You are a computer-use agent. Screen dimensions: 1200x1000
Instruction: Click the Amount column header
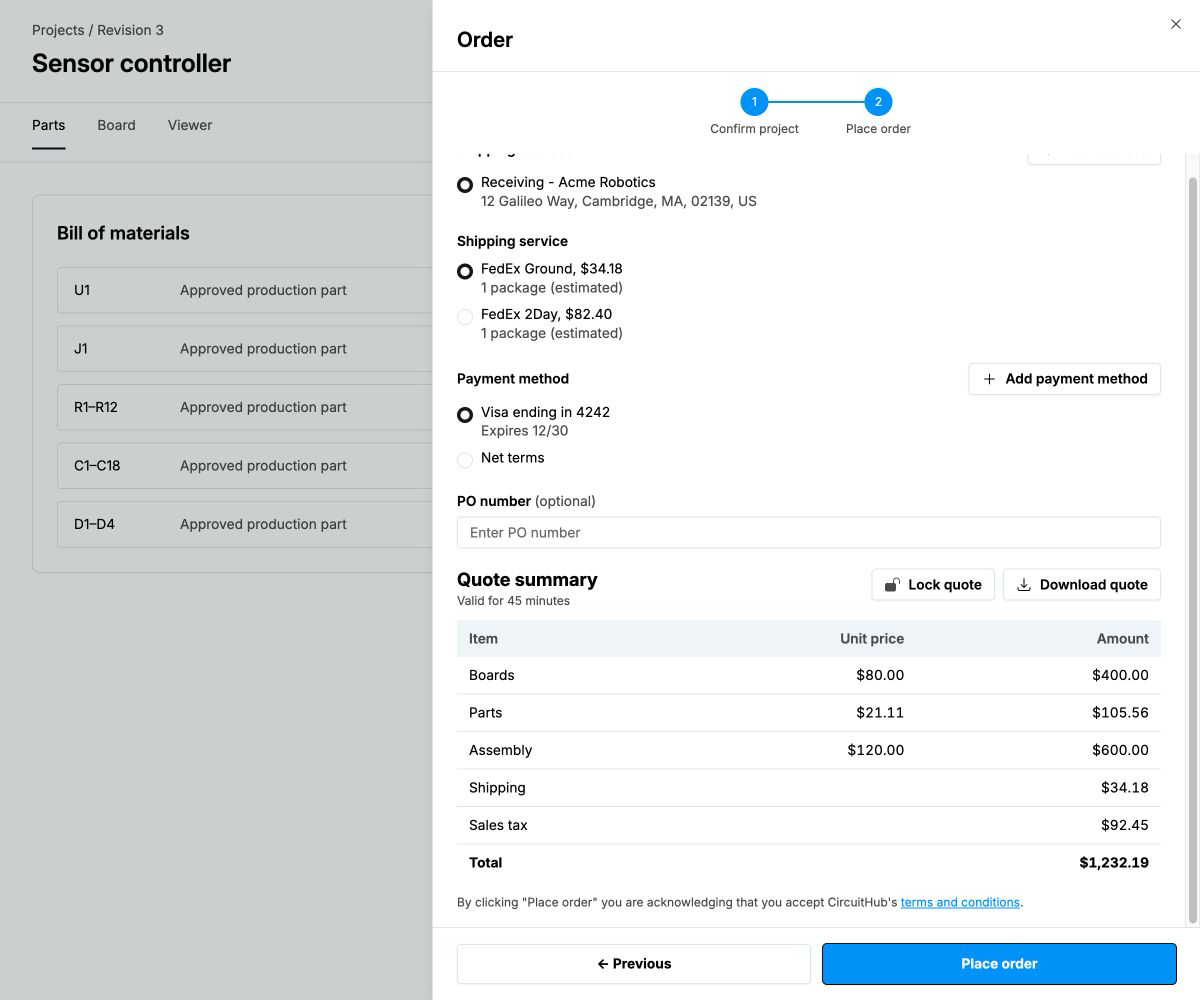1122,638
